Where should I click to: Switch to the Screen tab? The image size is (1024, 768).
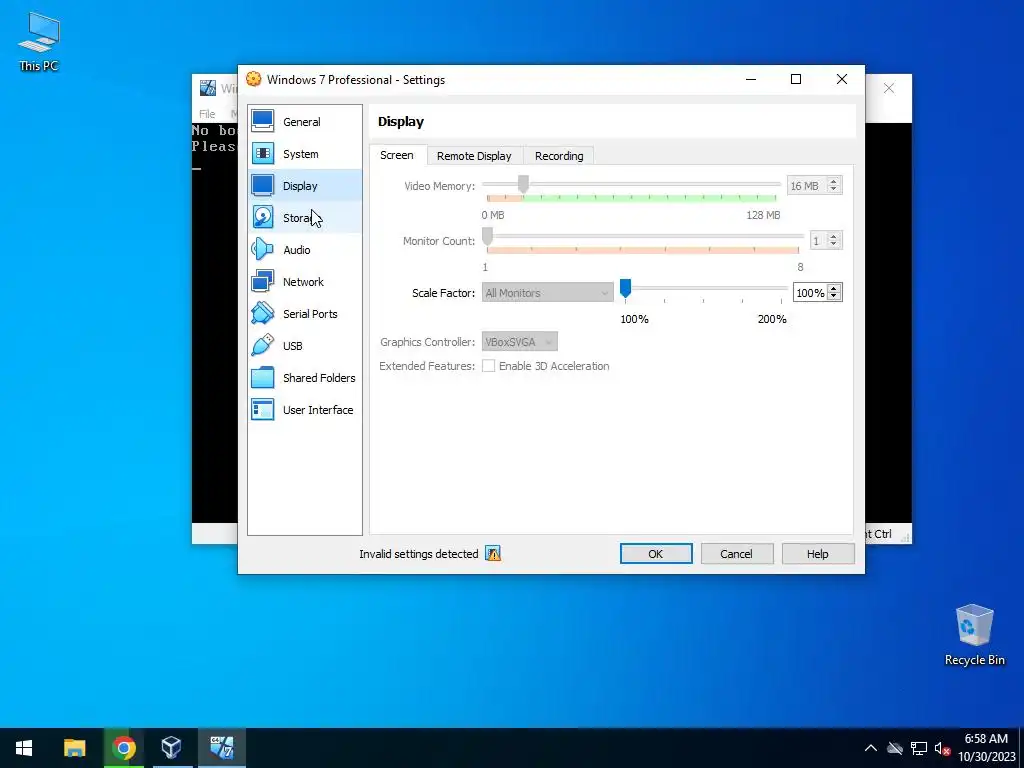pos(397,155)
